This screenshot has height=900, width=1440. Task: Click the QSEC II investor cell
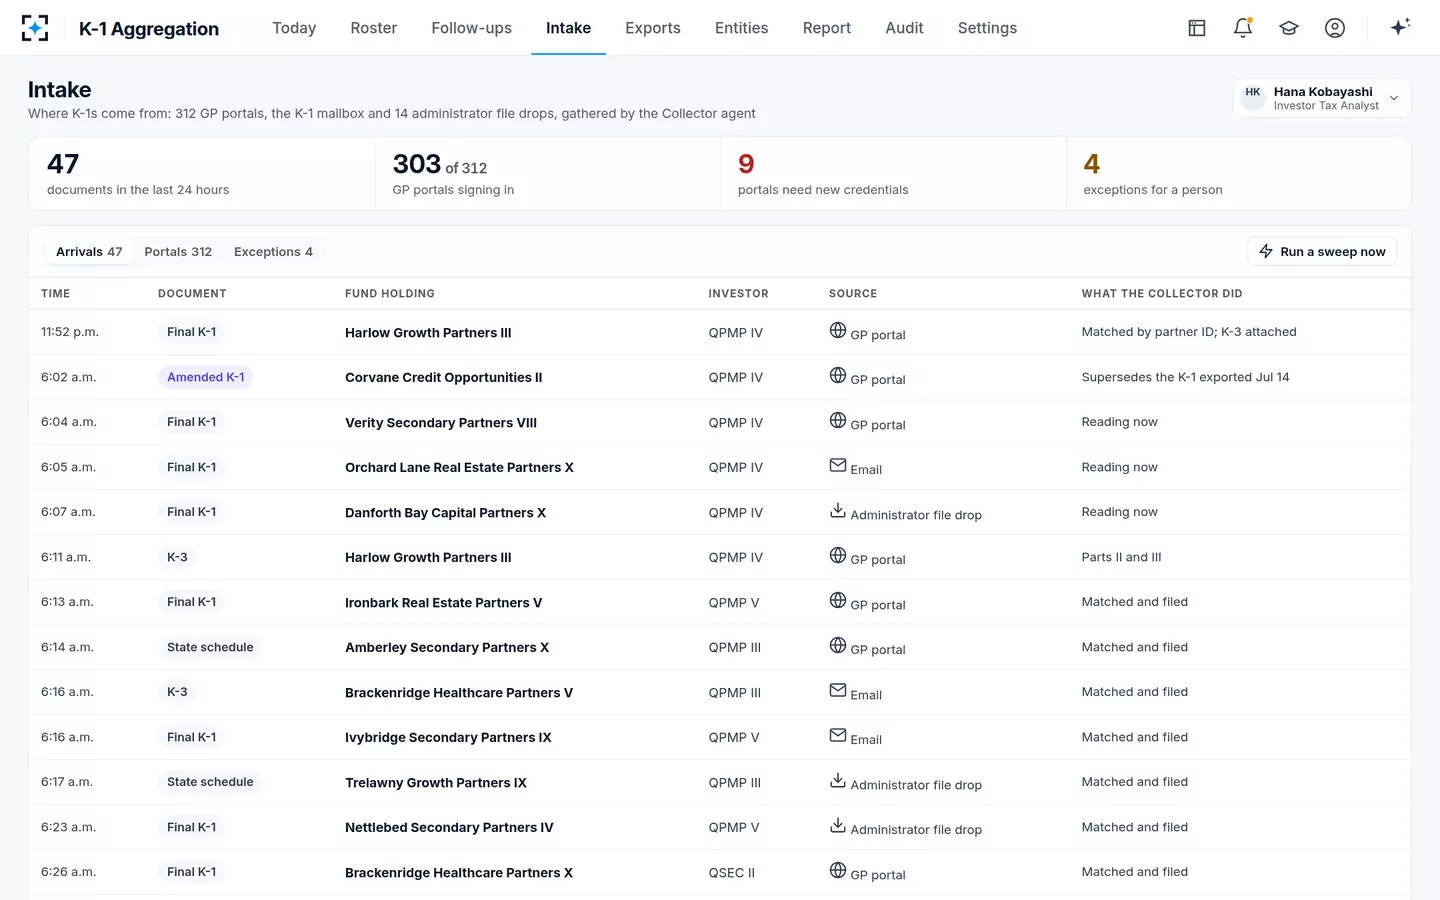pos(732,872)
